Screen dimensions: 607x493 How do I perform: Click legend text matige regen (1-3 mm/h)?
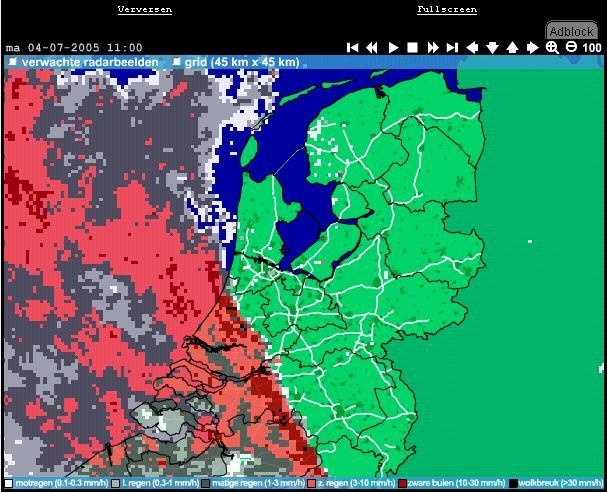point(258,483)
